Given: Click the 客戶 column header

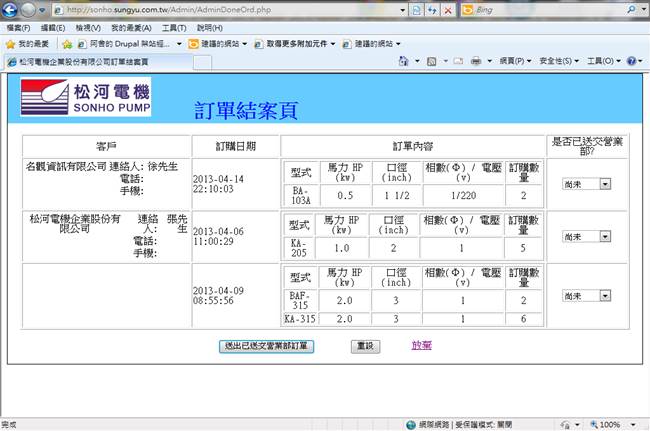Looking at the screenshot, I should pyautogui.click(x=106, y=146).
